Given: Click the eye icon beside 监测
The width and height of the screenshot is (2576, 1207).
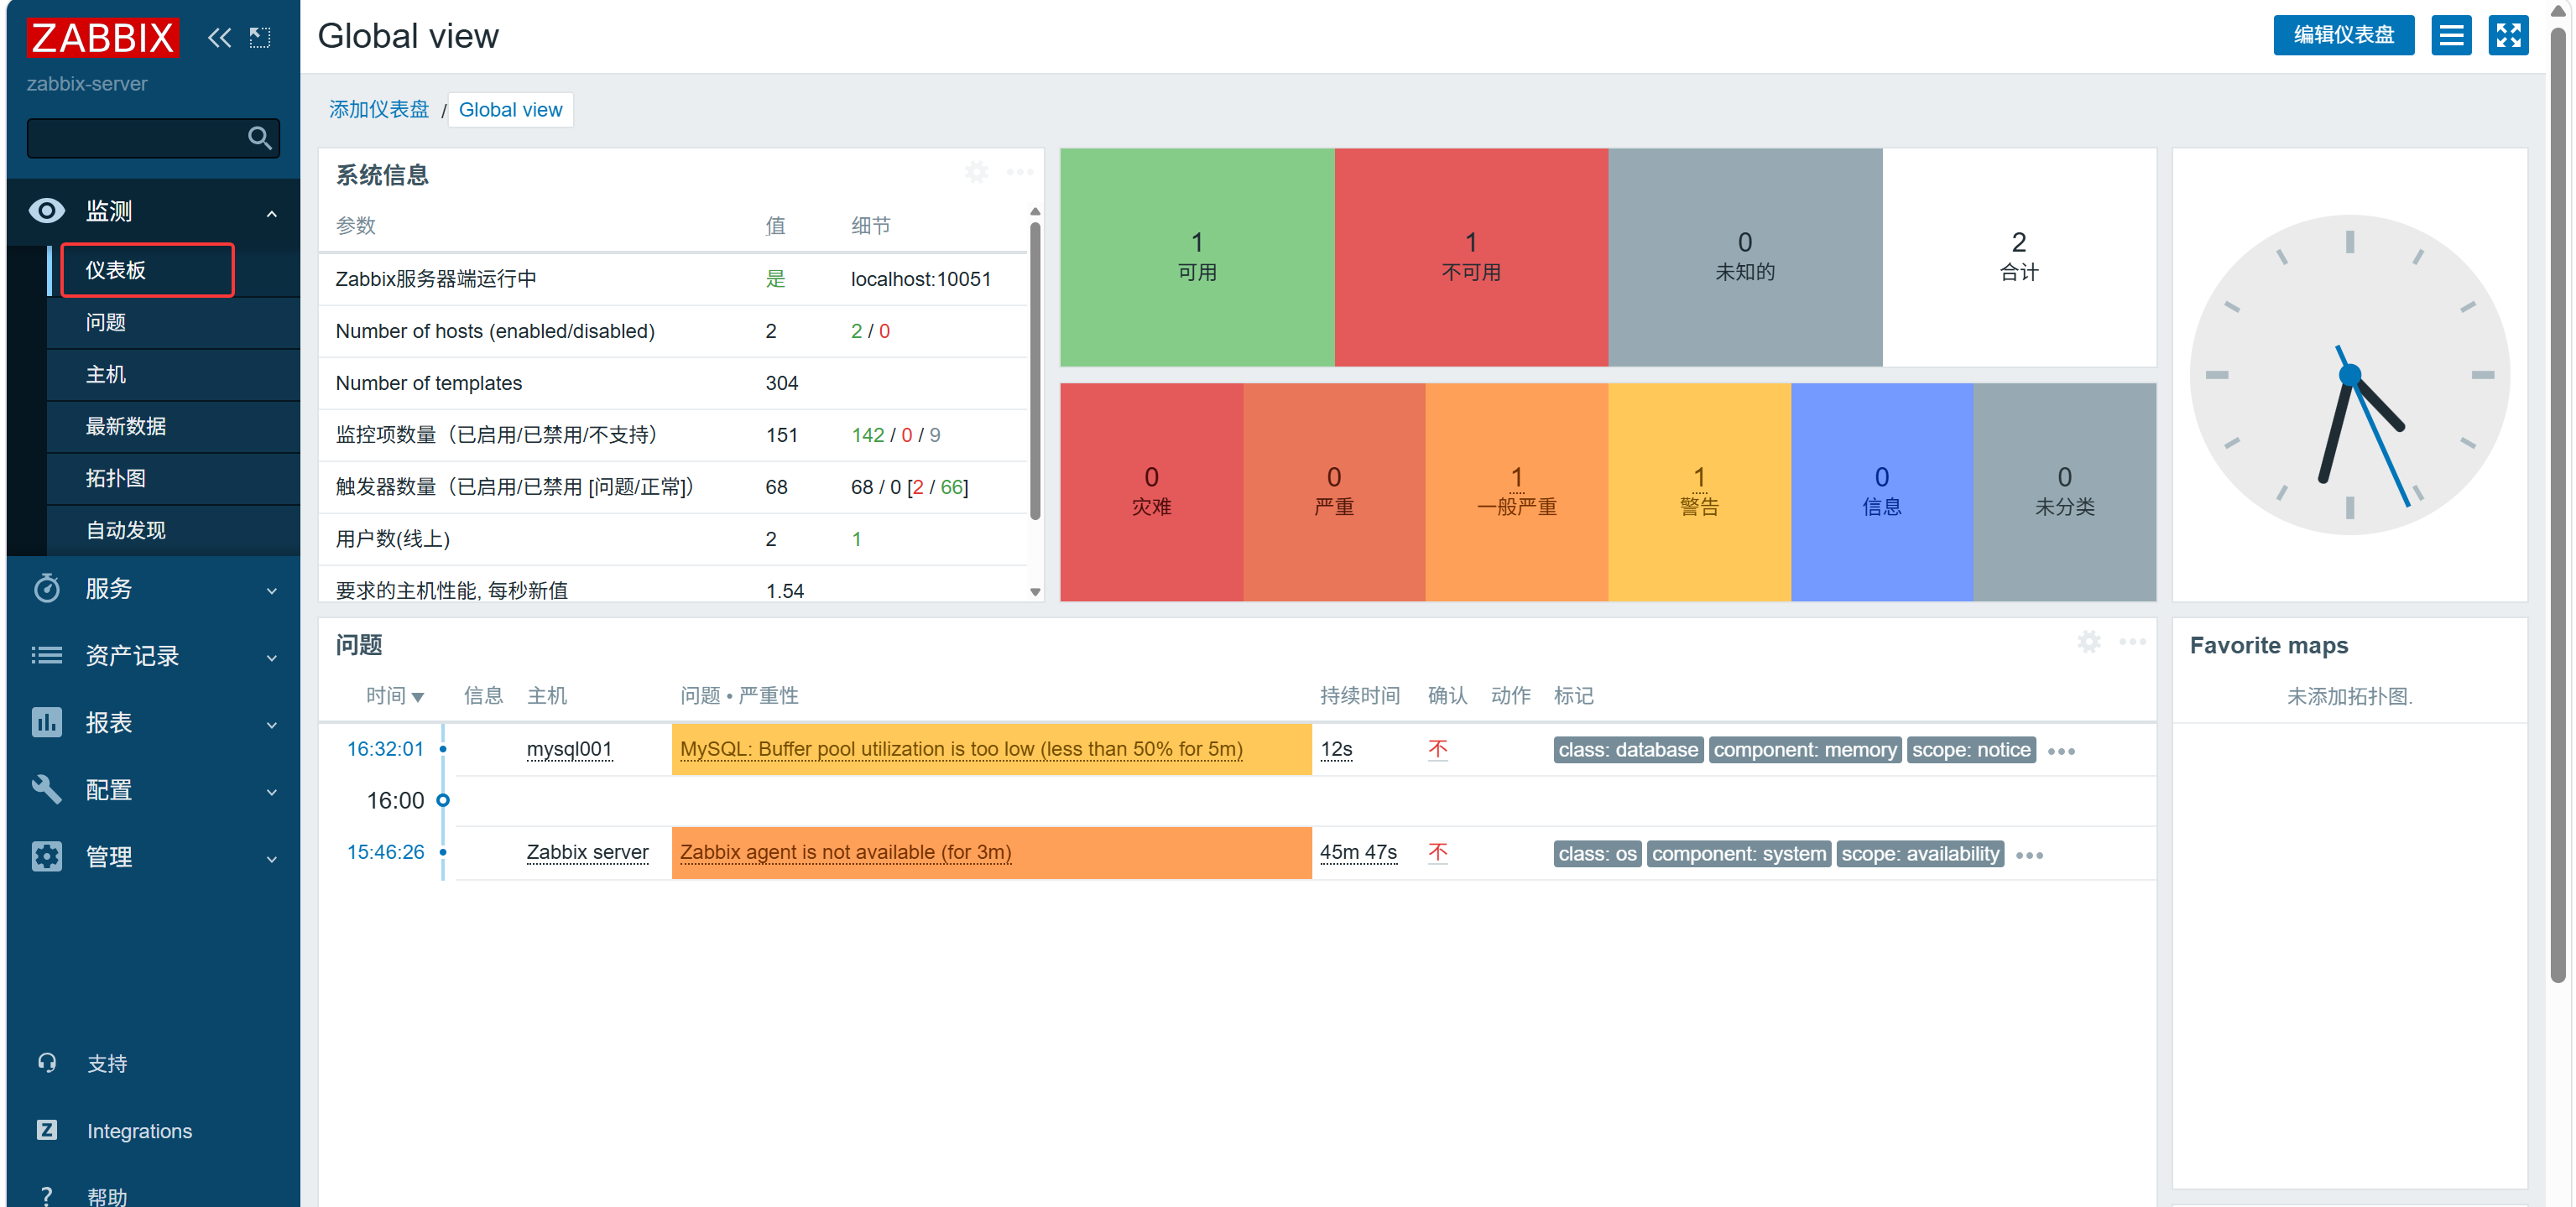Looking at the screenshot, I should 47,211.
